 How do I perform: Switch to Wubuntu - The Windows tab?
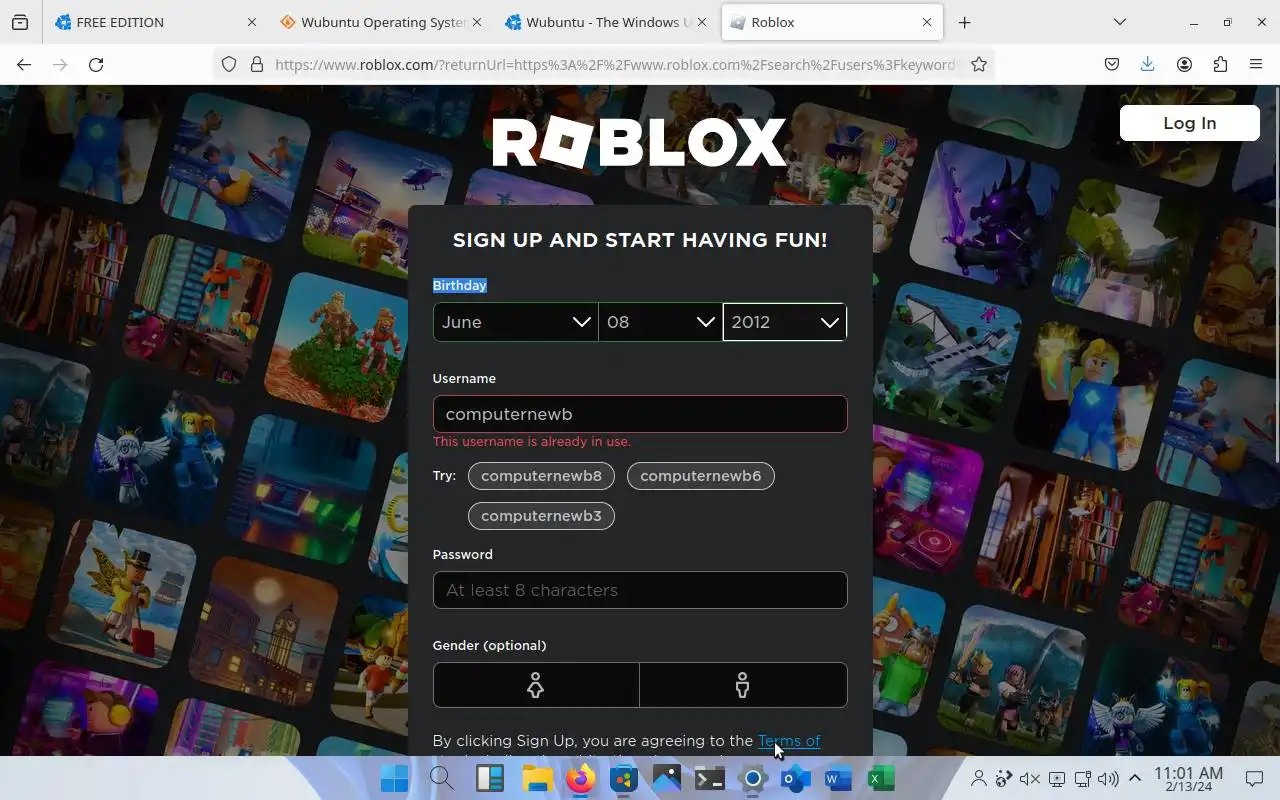tap(606, 22)
